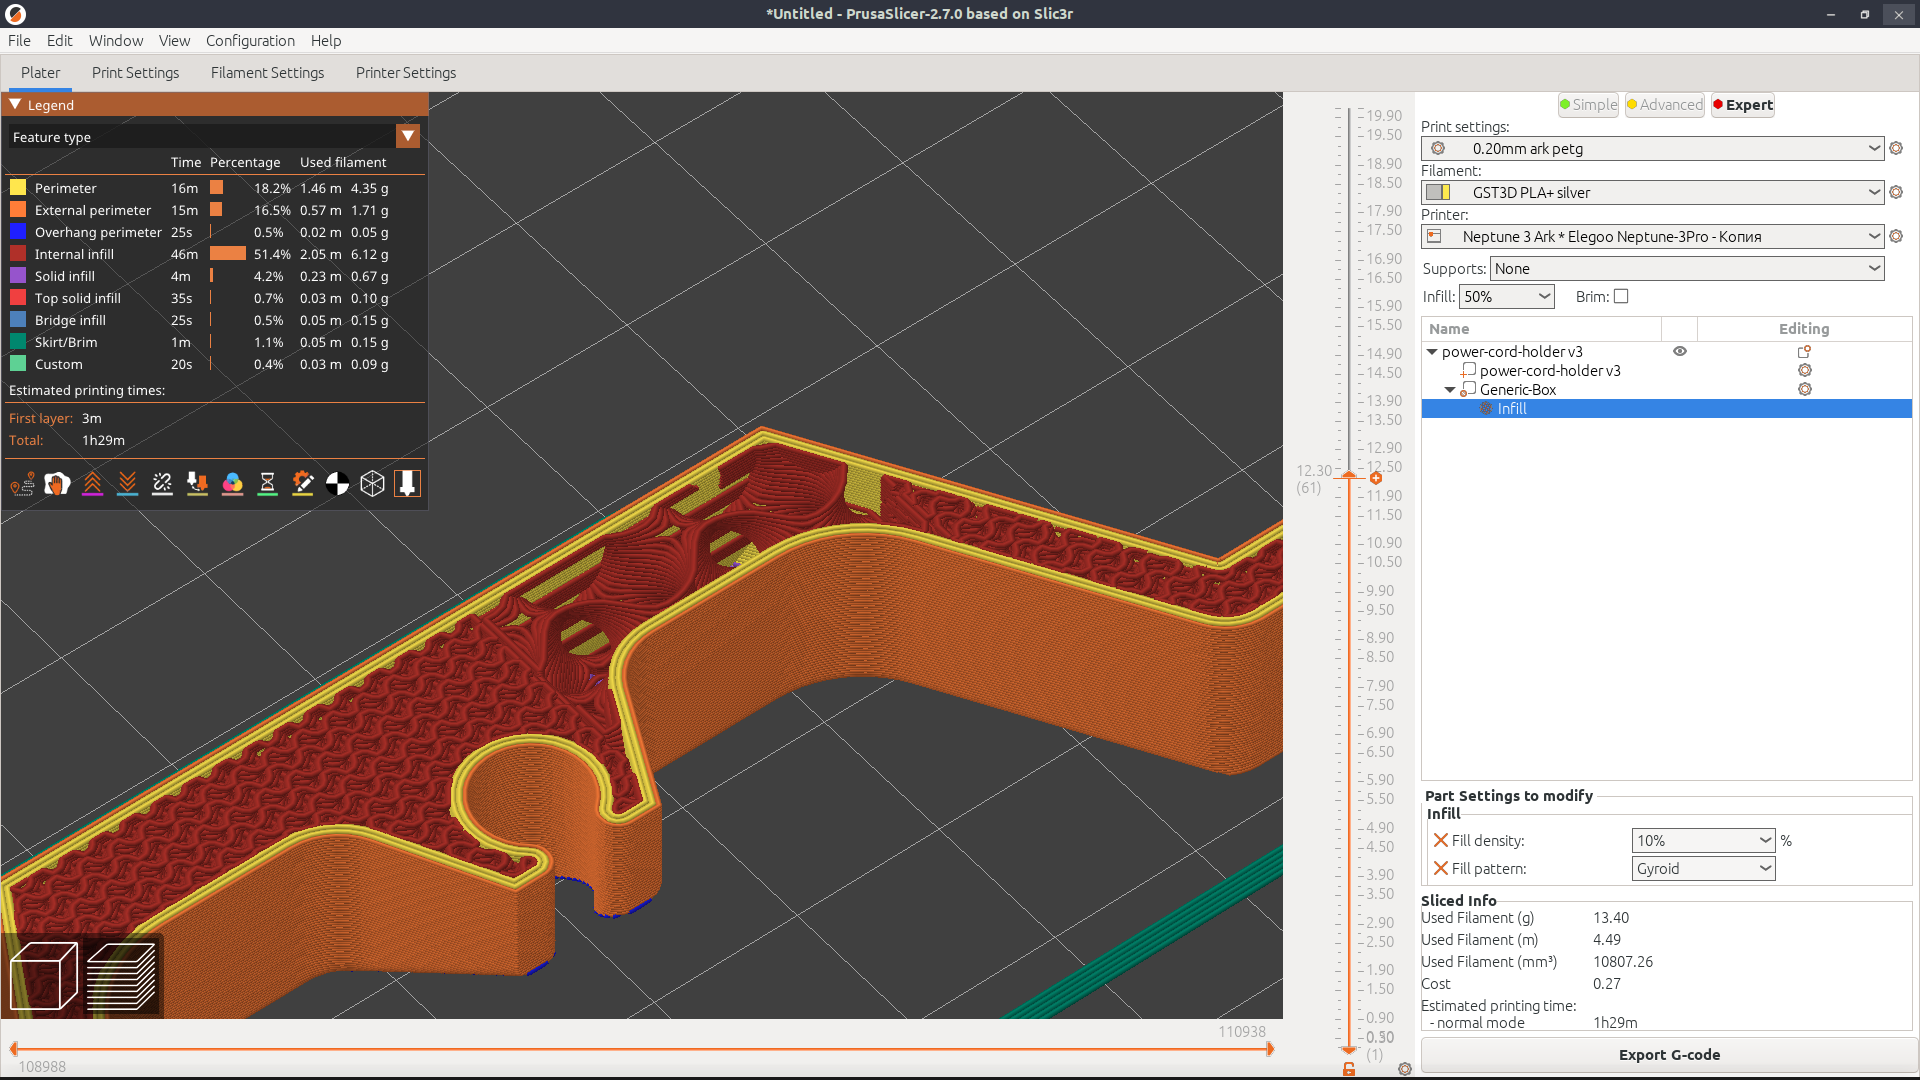Viewport: 1920px width, 1080px height.
Task: Open Print settings gear icon
Action: tap(1896, 148)
